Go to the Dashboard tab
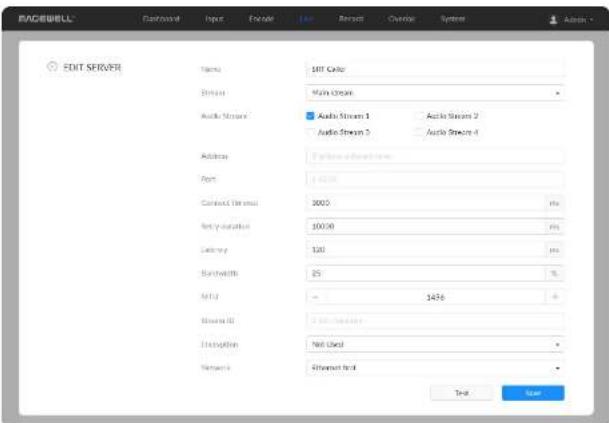609x423 pixels. (161, 19)
